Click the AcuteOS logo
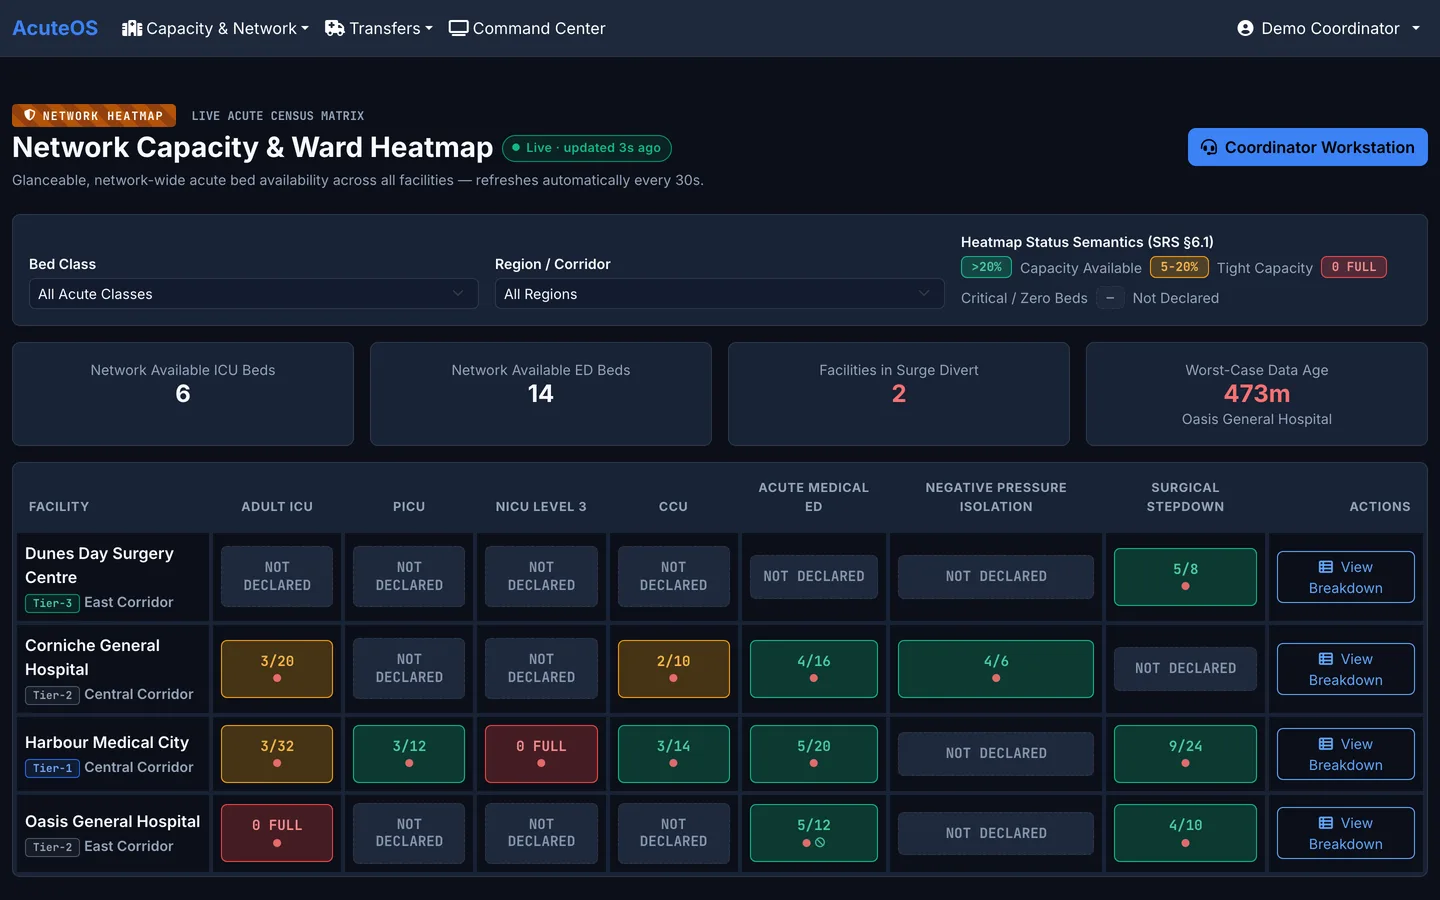 55,28
